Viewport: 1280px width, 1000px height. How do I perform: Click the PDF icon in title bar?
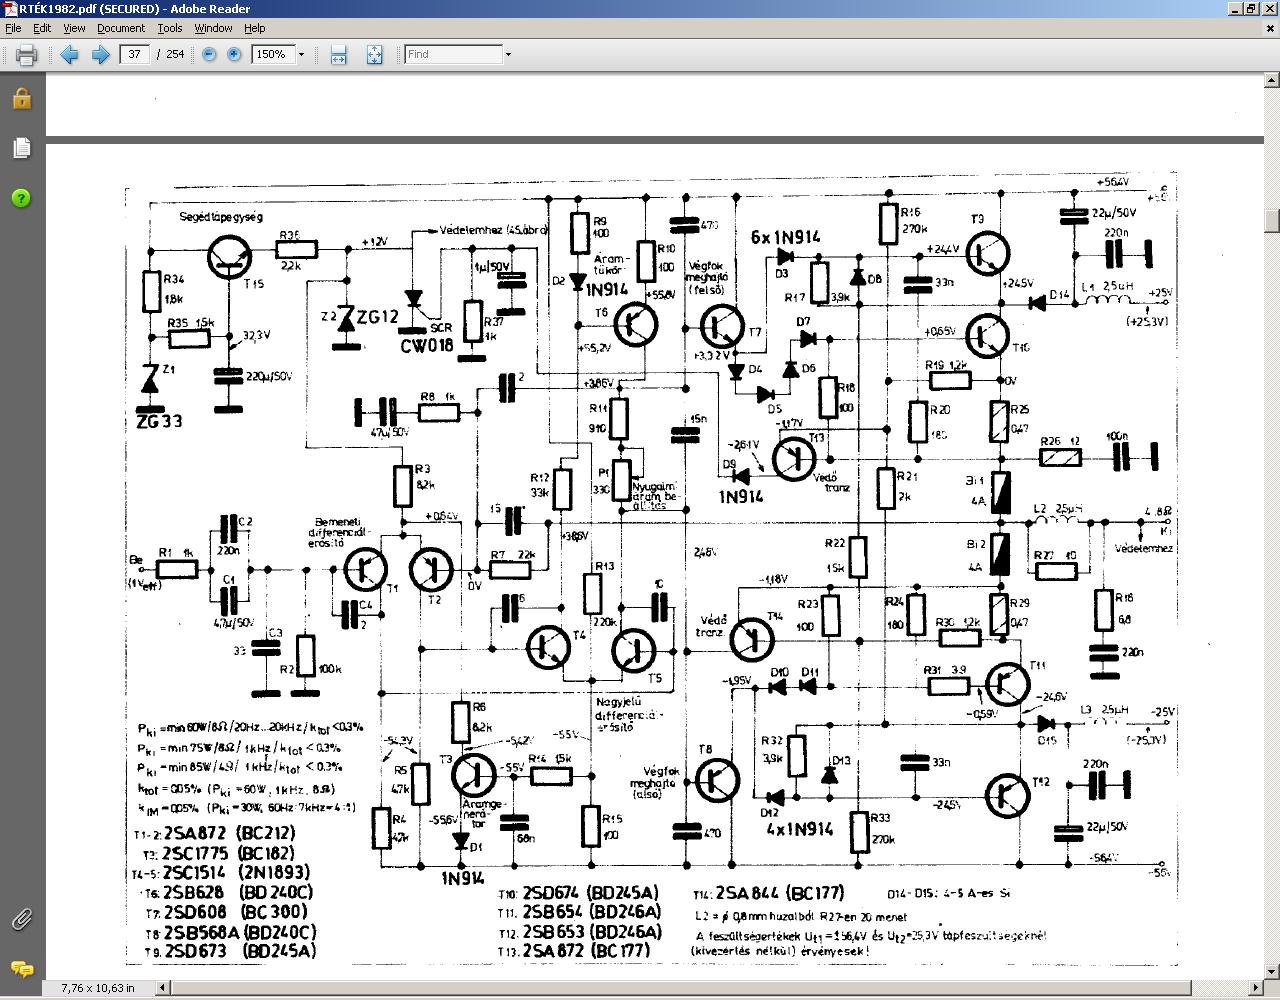tap(9, 9)
